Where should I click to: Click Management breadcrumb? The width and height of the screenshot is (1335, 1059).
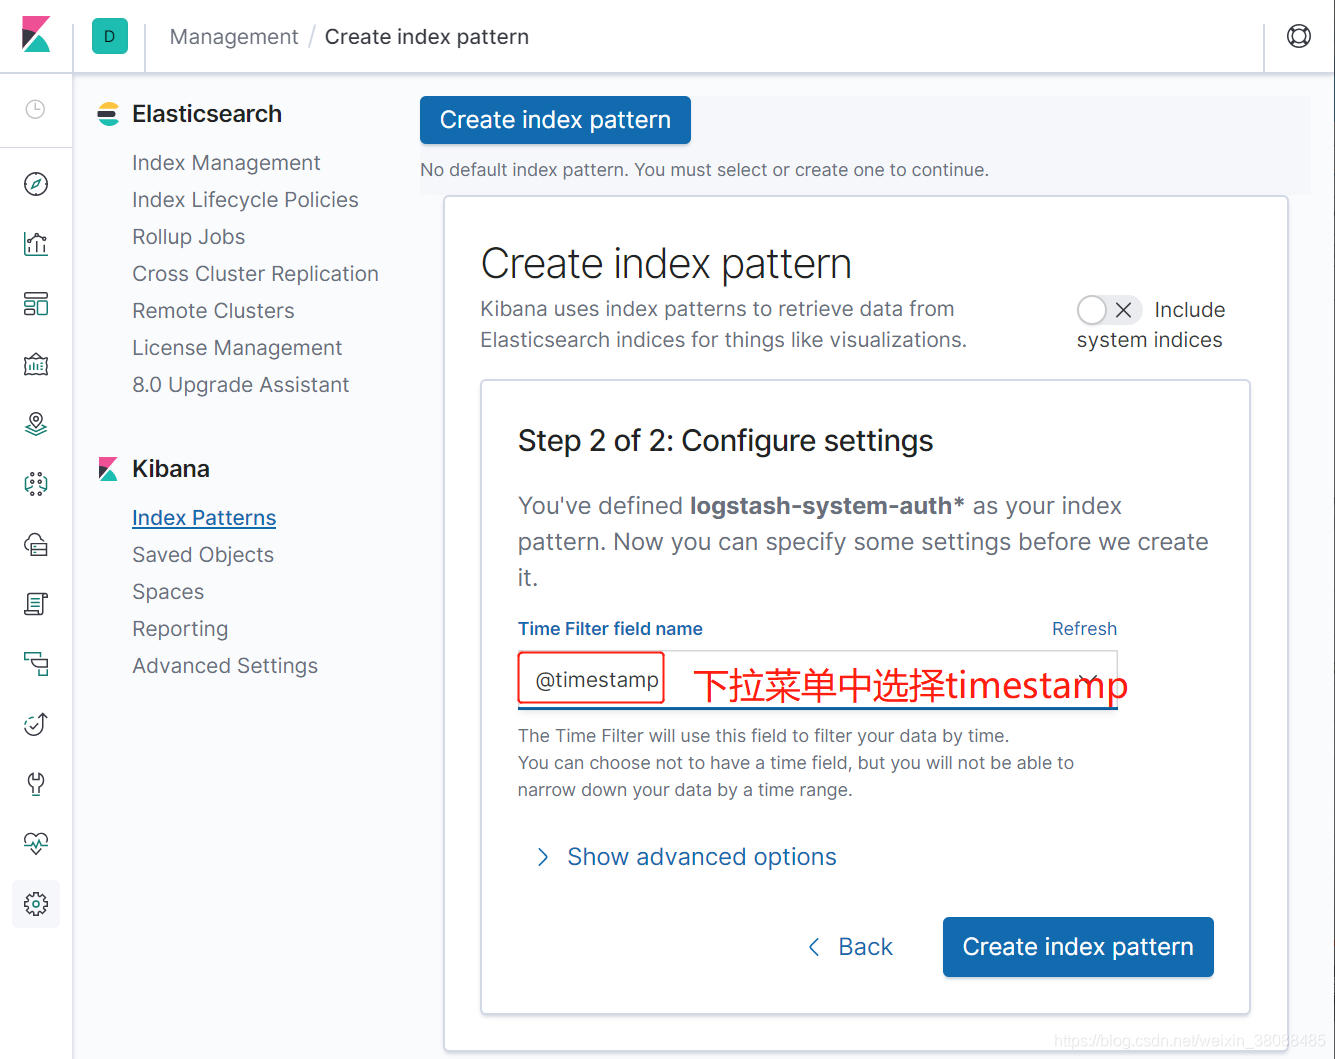tap(234, 37)
